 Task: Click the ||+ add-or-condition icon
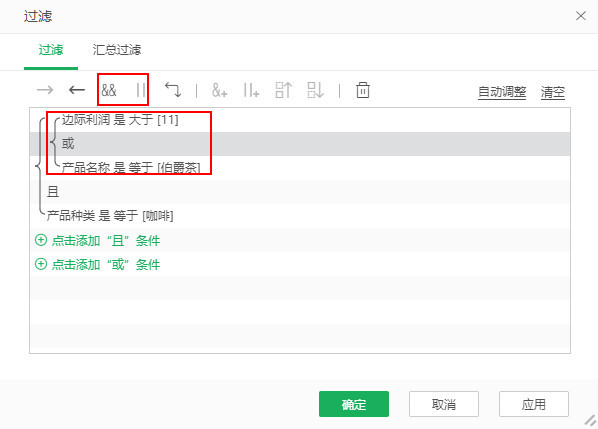(x=251, y=91)
